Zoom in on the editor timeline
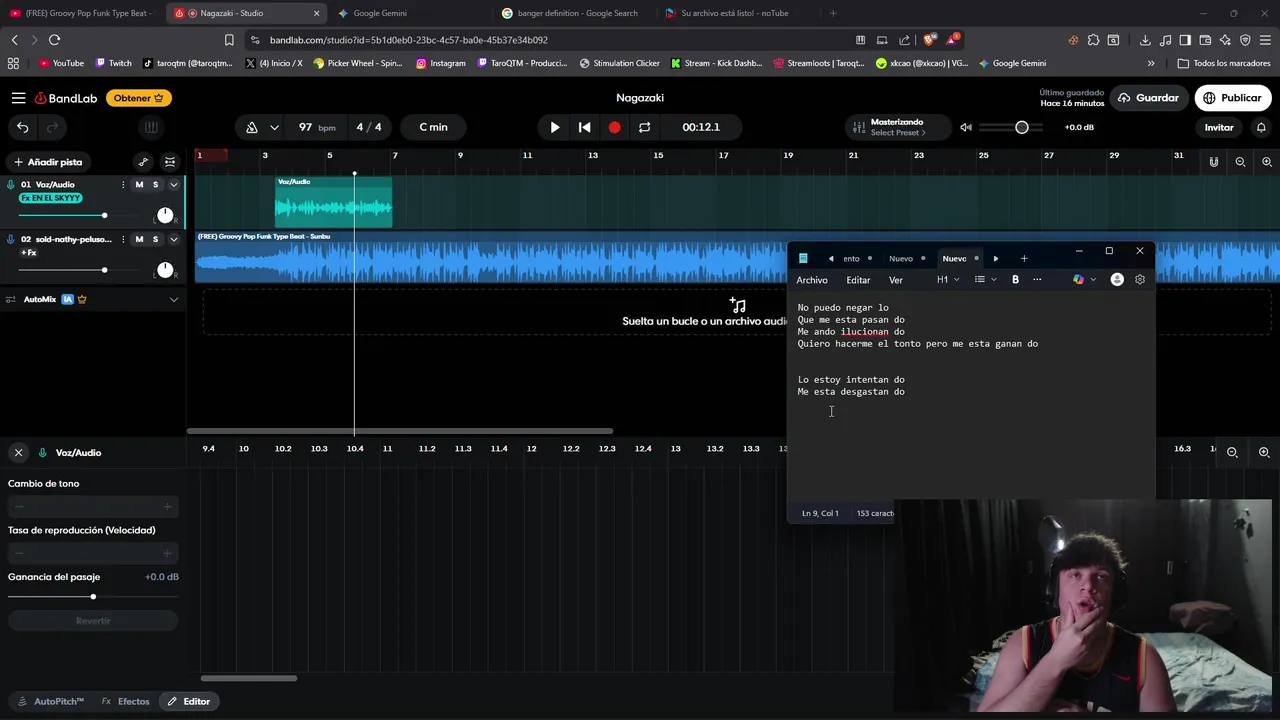 coord(1264,452)
